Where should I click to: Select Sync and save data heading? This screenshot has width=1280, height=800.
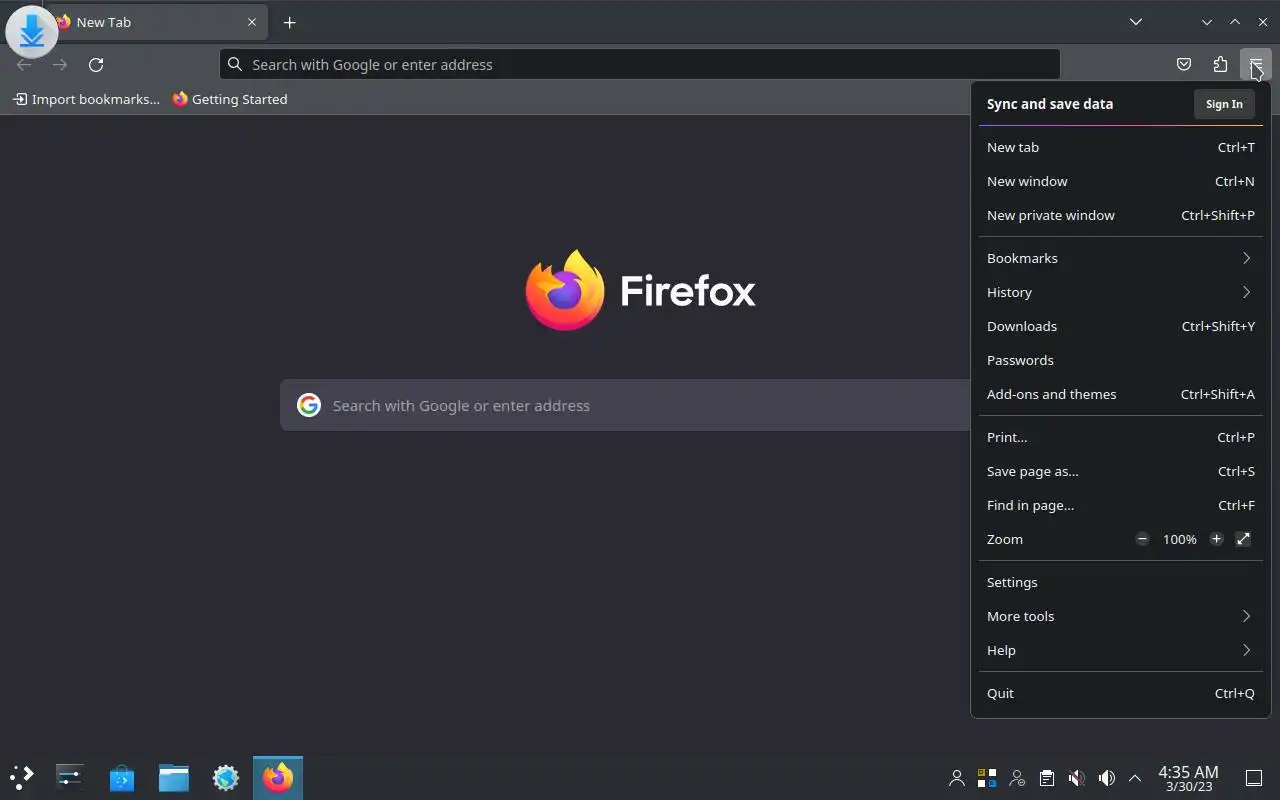click(x=1050, y=104)
